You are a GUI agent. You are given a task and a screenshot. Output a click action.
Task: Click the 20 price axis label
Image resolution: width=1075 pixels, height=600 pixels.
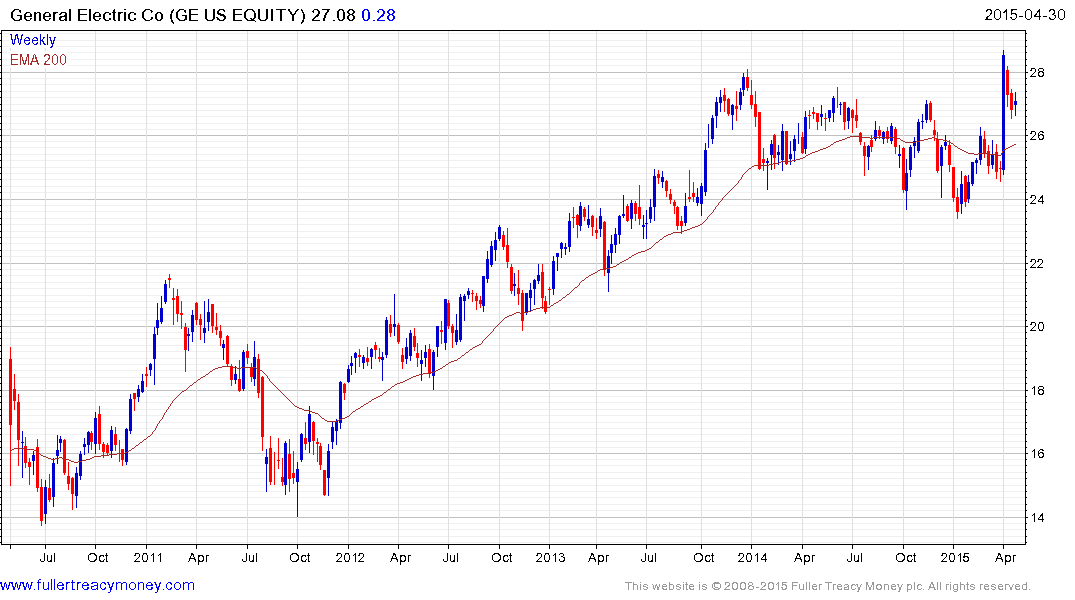click(1037, 326)
